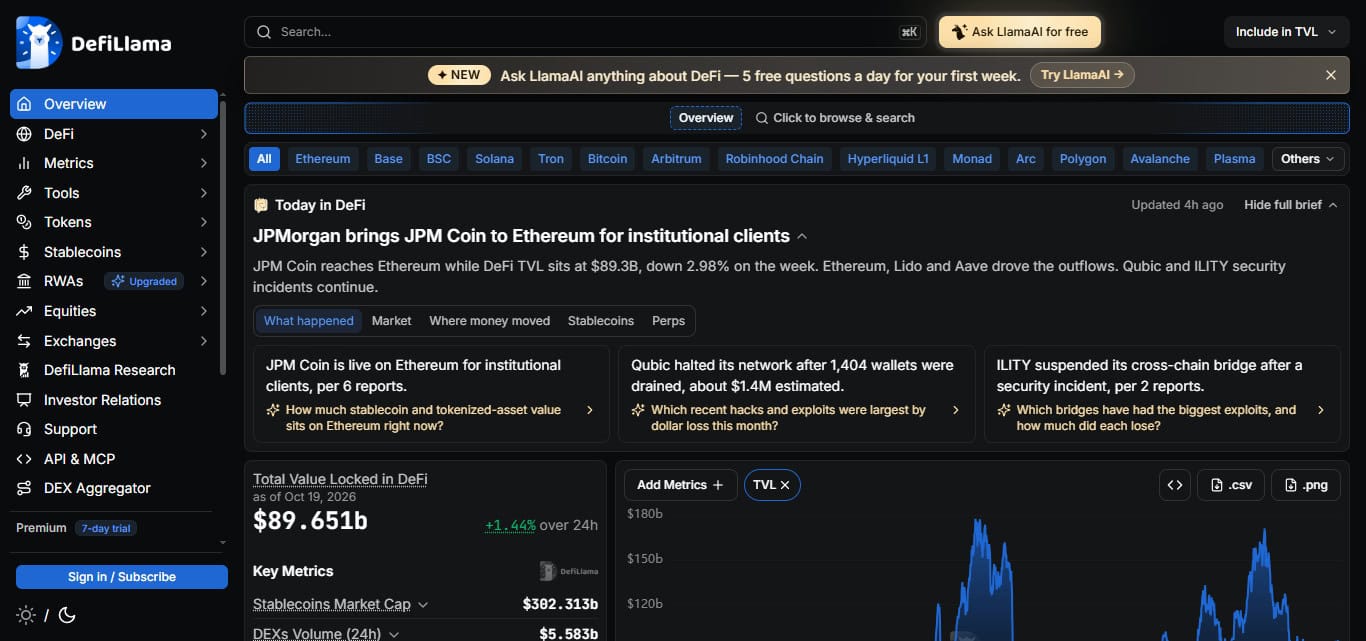1366x641 pixels.
Task: Filter by the Ethereum chain
Action: click(x=323, y=159)
